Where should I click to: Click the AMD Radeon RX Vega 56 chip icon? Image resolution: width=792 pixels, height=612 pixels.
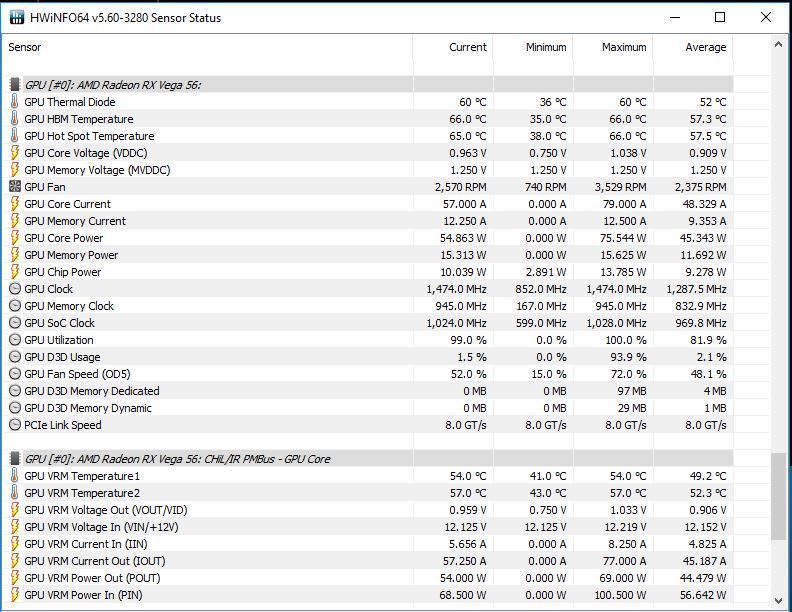[15, 85]
